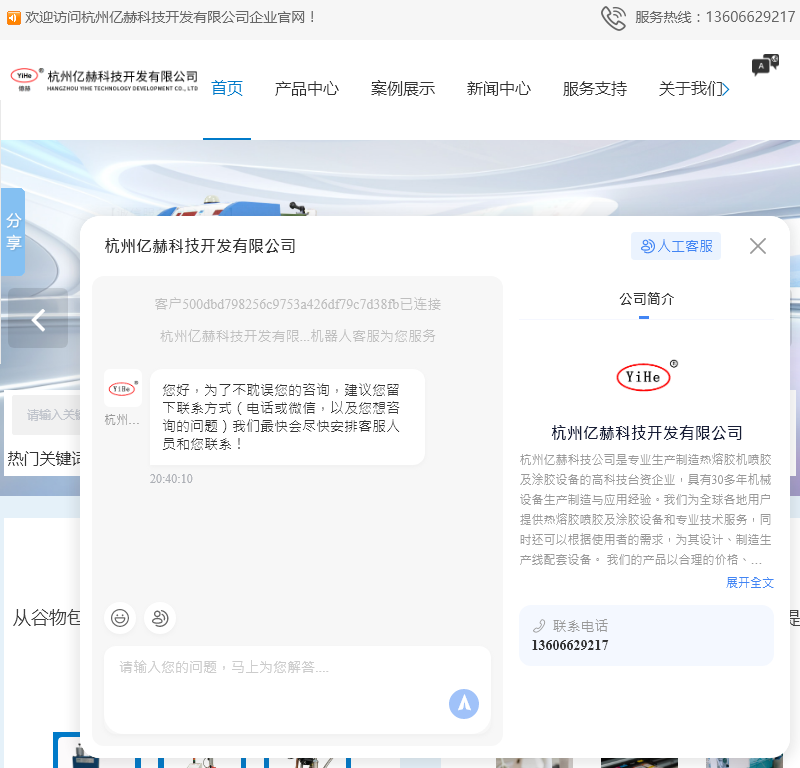The image size is (800, 768).
Task: Click the chat dialog title 杭州亿赫科技开发有限公司
Action: [x=200, y=246]
